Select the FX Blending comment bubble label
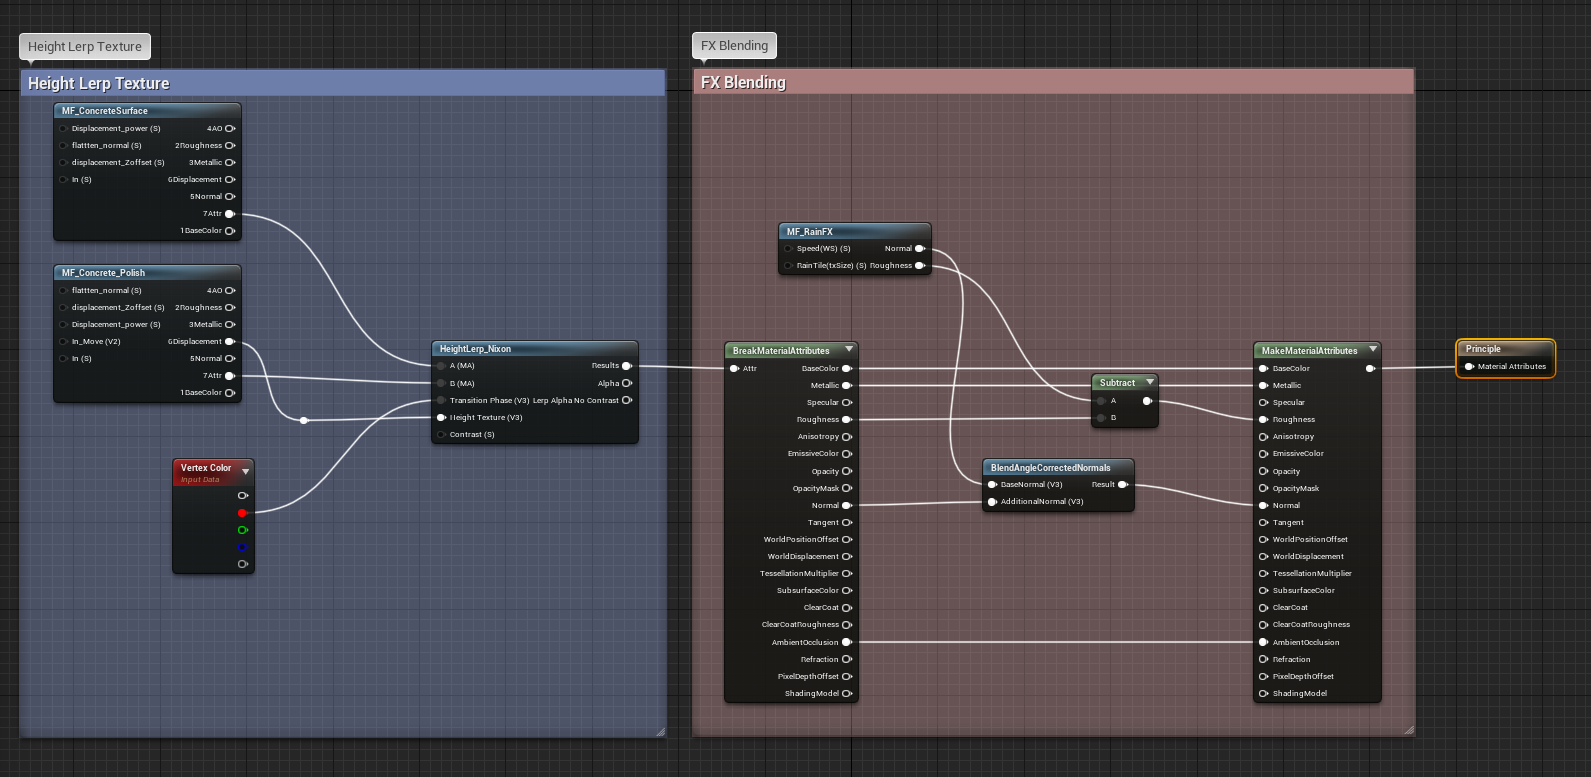Viewport: 1591px width, 777px height. tap(734, 46)
